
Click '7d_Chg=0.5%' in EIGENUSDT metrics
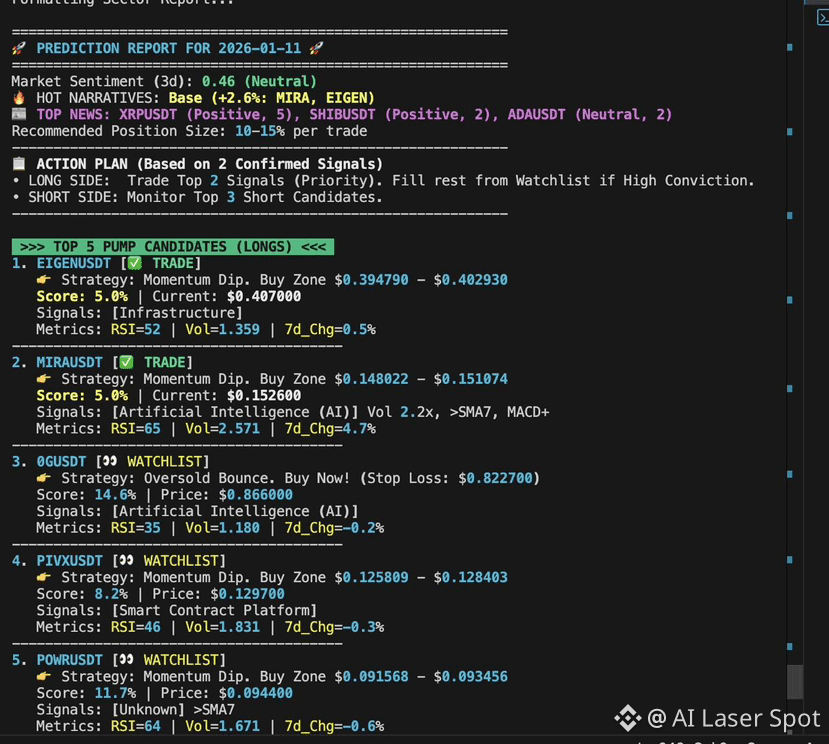330,329
